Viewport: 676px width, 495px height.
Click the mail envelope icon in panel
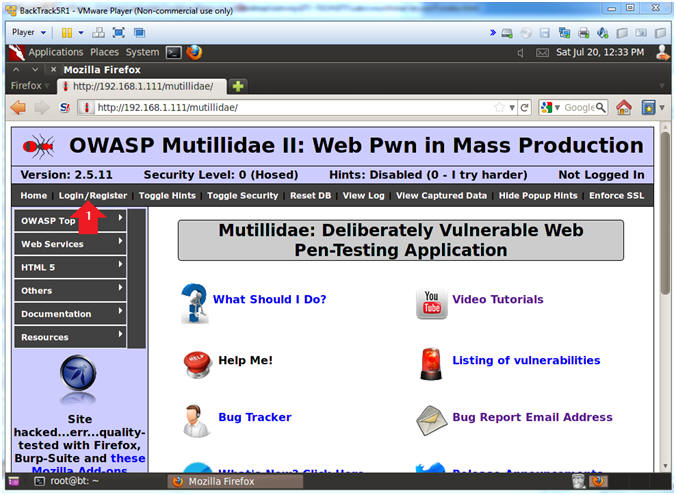pos(542,53)
